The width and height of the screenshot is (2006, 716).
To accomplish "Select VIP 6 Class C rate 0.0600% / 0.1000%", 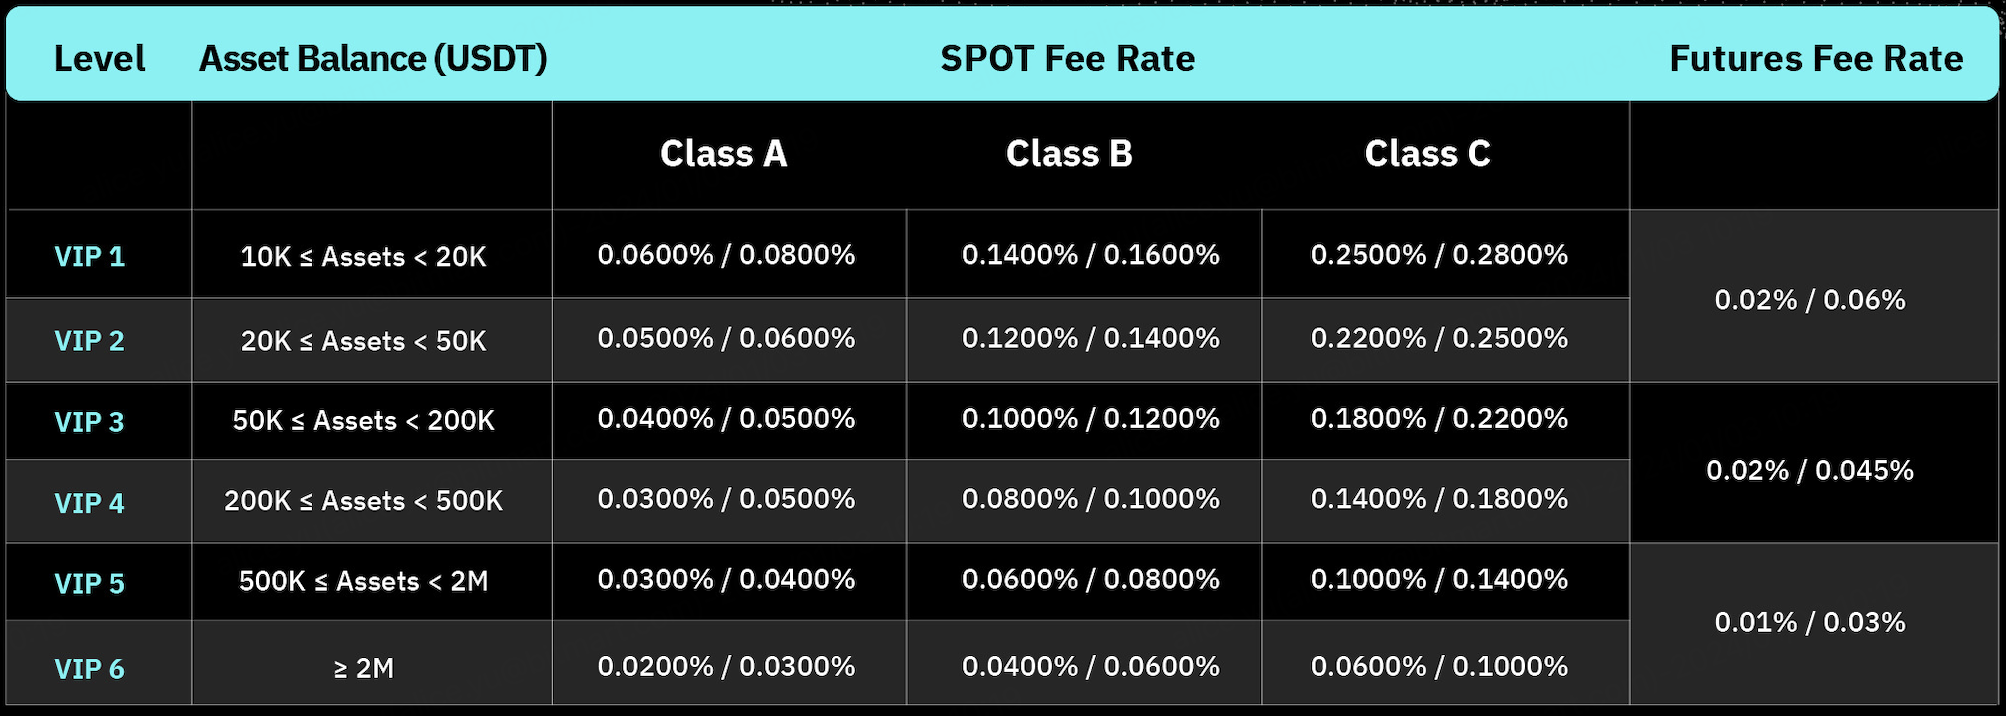I will click(1439, 666).
